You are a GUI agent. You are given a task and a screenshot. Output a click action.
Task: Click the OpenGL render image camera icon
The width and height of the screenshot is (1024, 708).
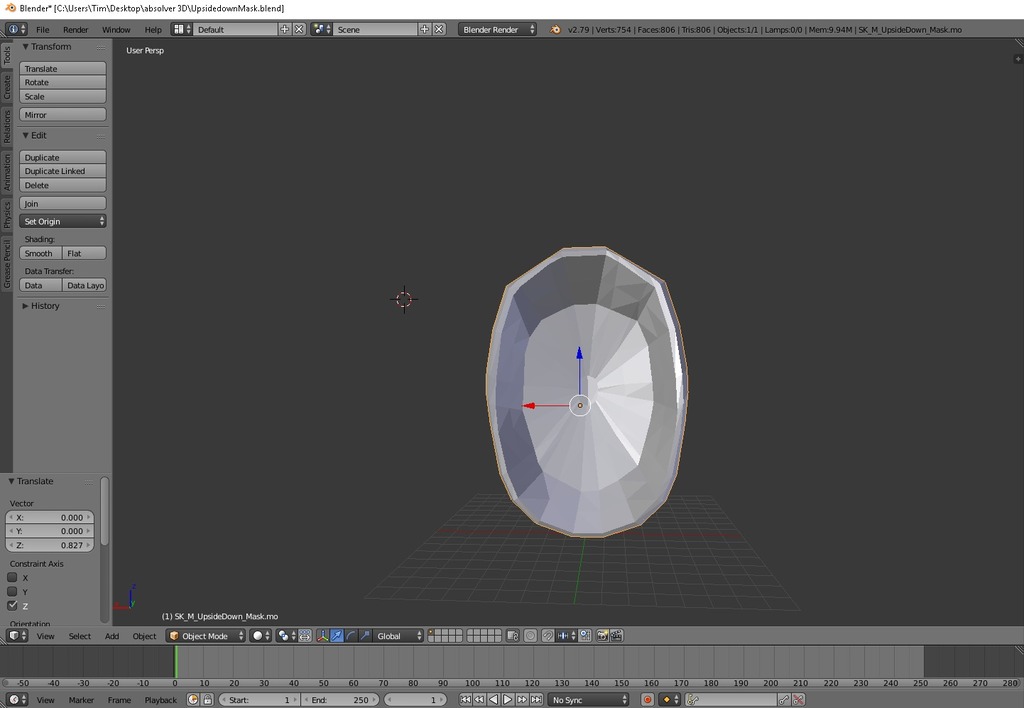pos(602,636)
